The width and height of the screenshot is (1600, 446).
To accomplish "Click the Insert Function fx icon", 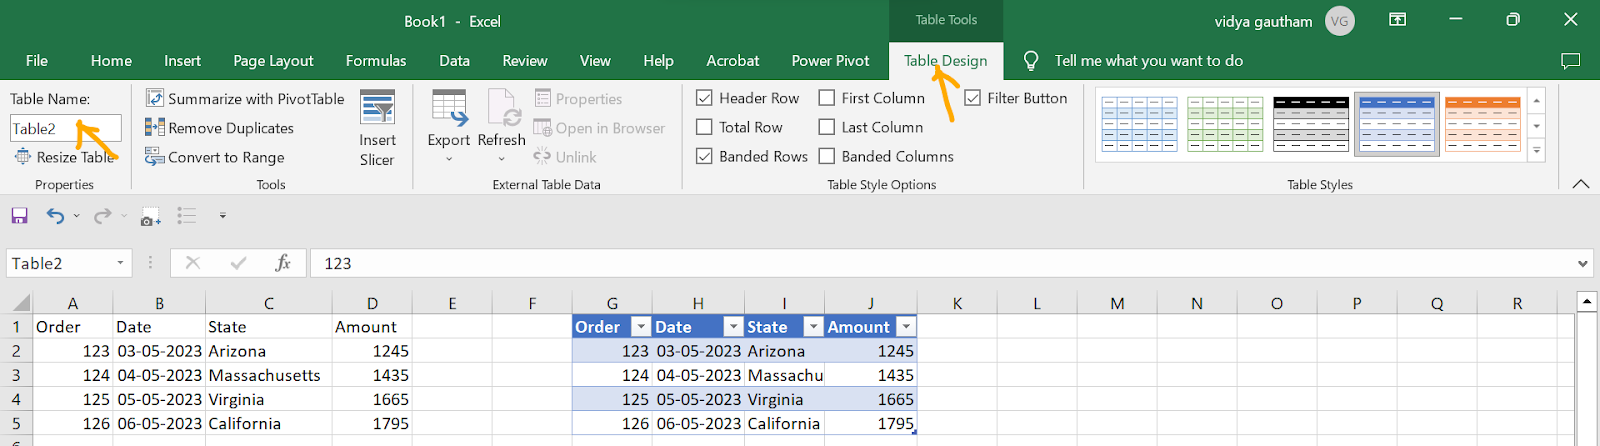I will [x=283, y=263].
